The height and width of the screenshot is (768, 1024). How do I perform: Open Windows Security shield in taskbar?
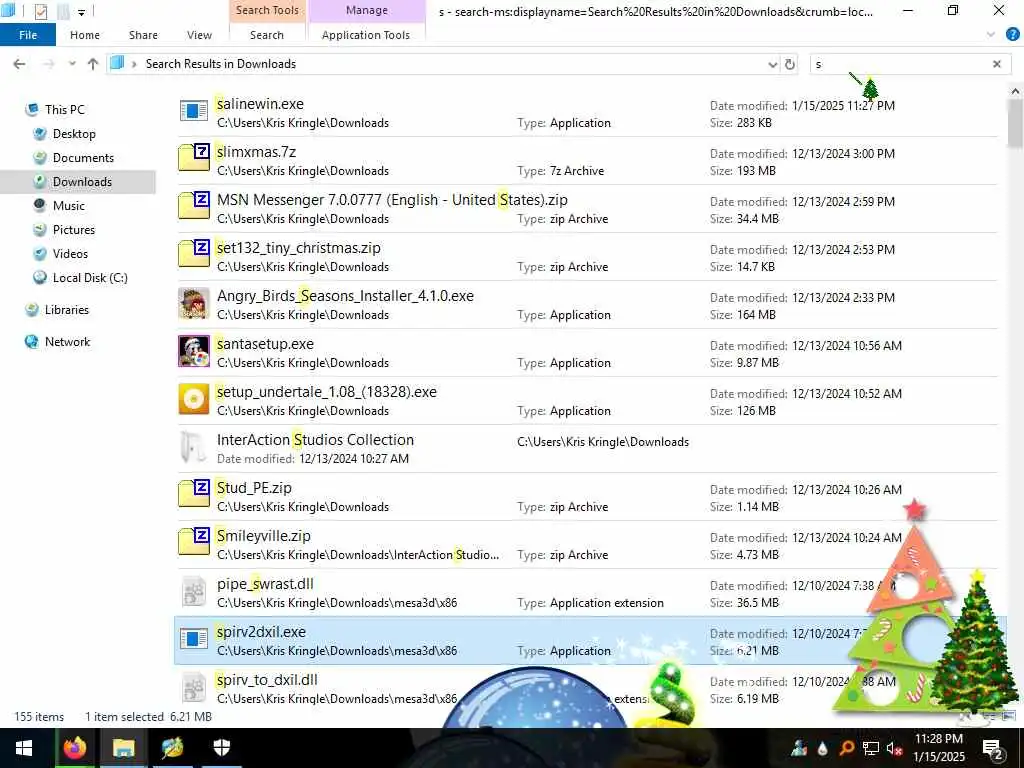[x=222, y=748]
